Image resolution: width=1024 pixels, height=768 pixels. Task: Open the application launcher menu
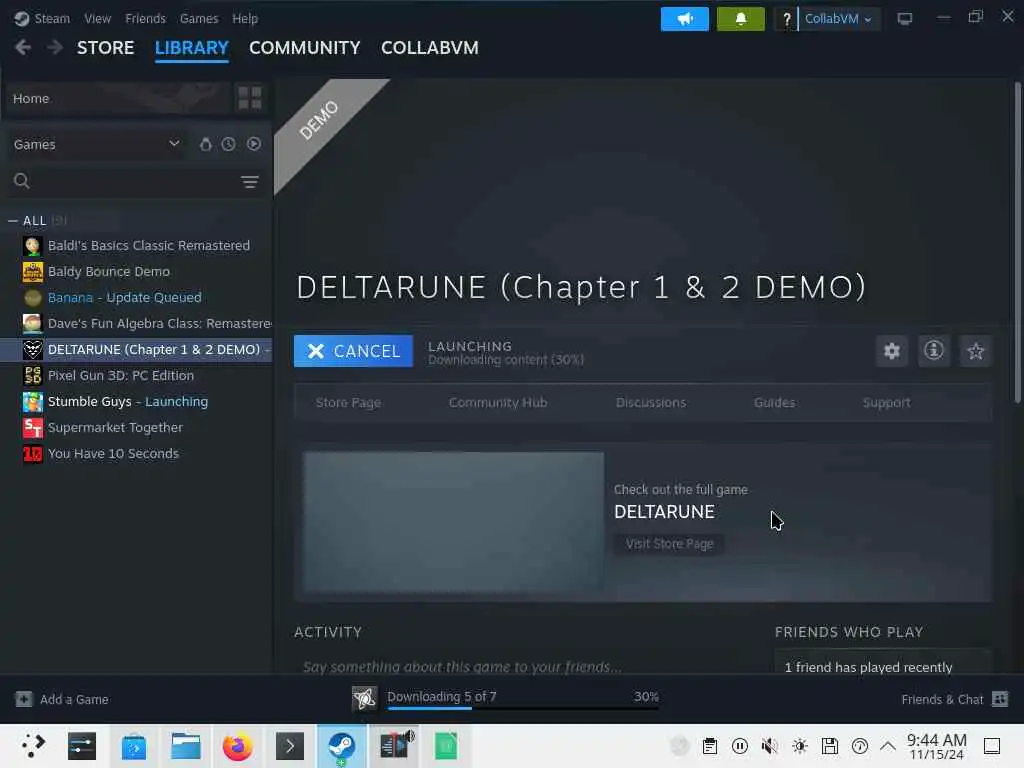(x=33, y=746)
